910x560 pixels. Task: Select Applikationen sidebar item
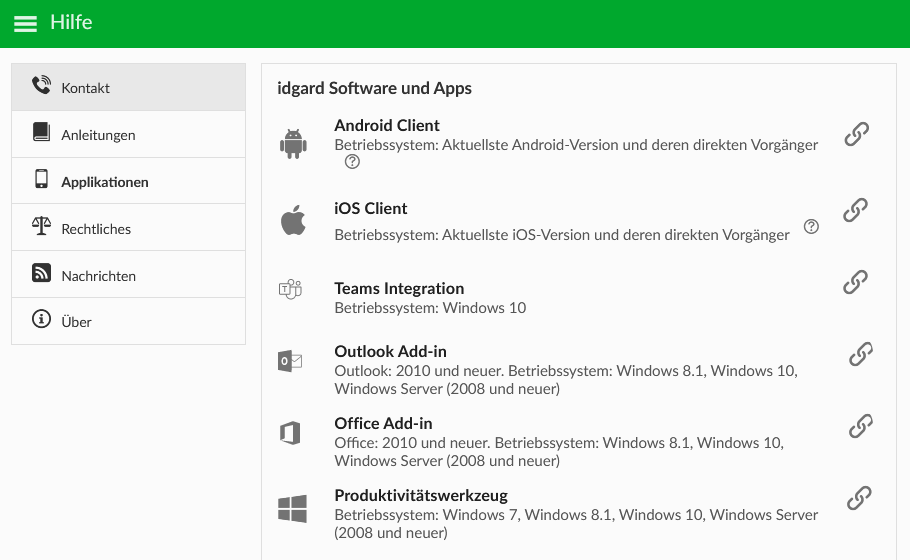click(128, 181)
